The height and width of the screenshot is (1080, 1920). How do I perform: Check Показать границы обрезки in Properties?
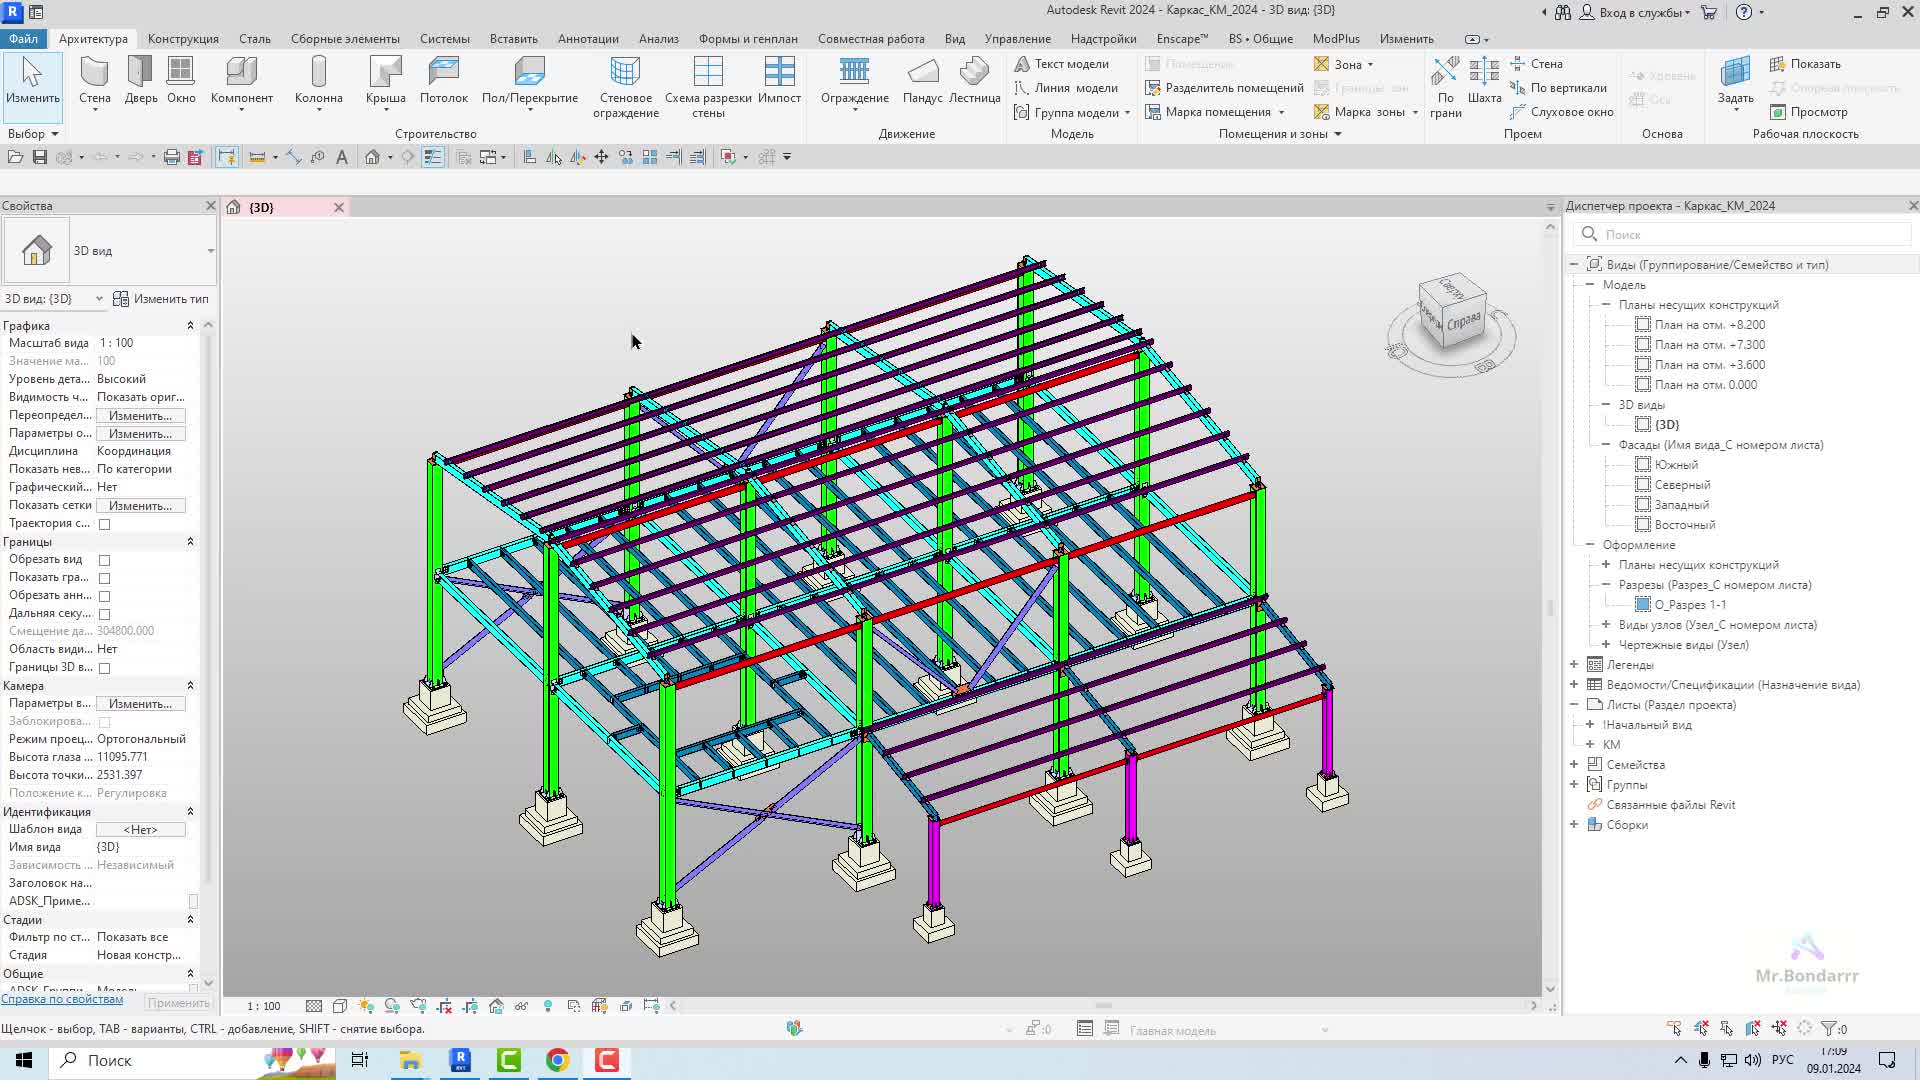(105, 578)
